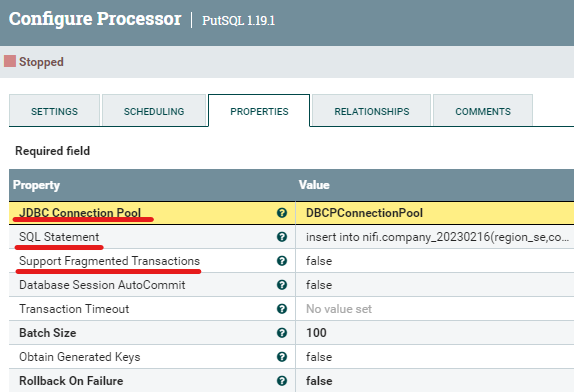Show help for Database Session AutoCommit

(x=282, y=285)
